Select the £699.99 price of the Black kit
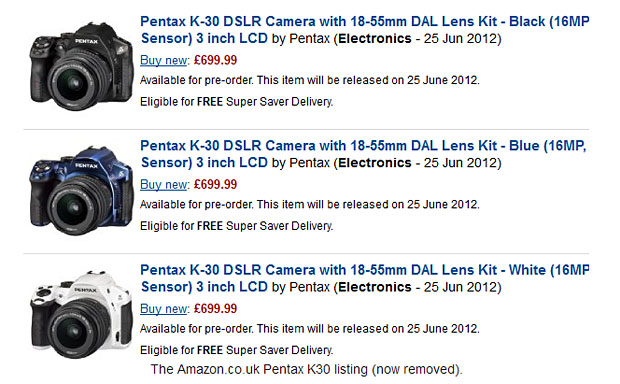620x384 pixels. click(215, 60)
